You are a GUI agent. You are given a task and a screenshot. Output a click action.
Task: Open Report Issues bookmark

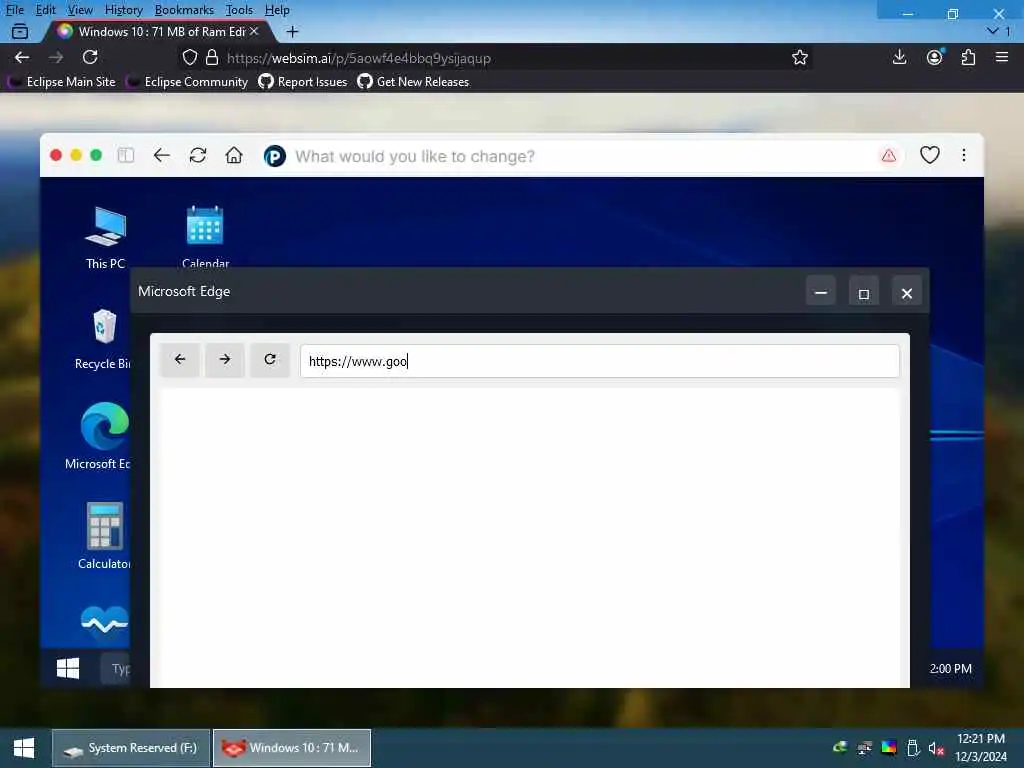tap(303, 82)
